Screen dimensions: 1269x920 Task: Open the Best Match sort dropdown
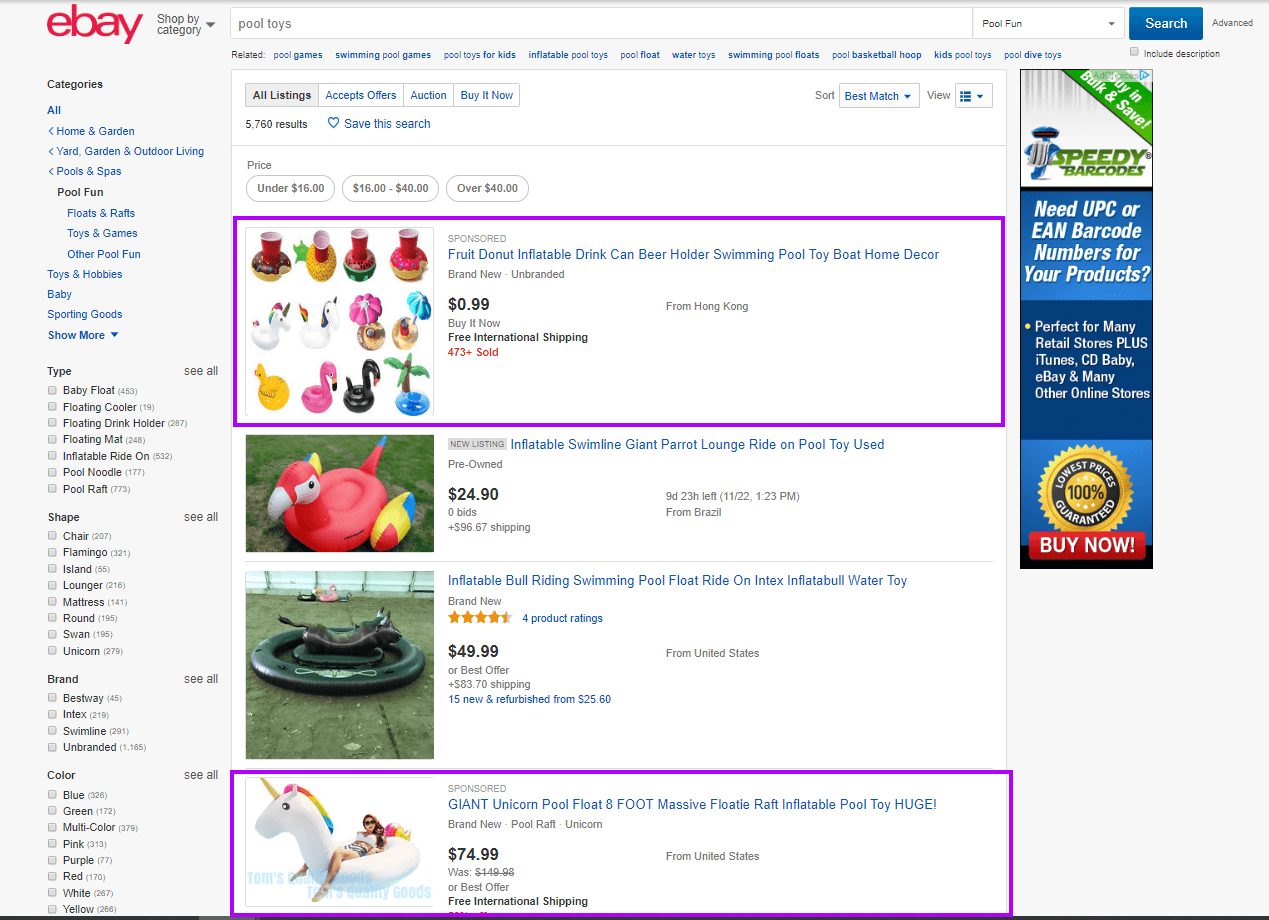[878, 95]
